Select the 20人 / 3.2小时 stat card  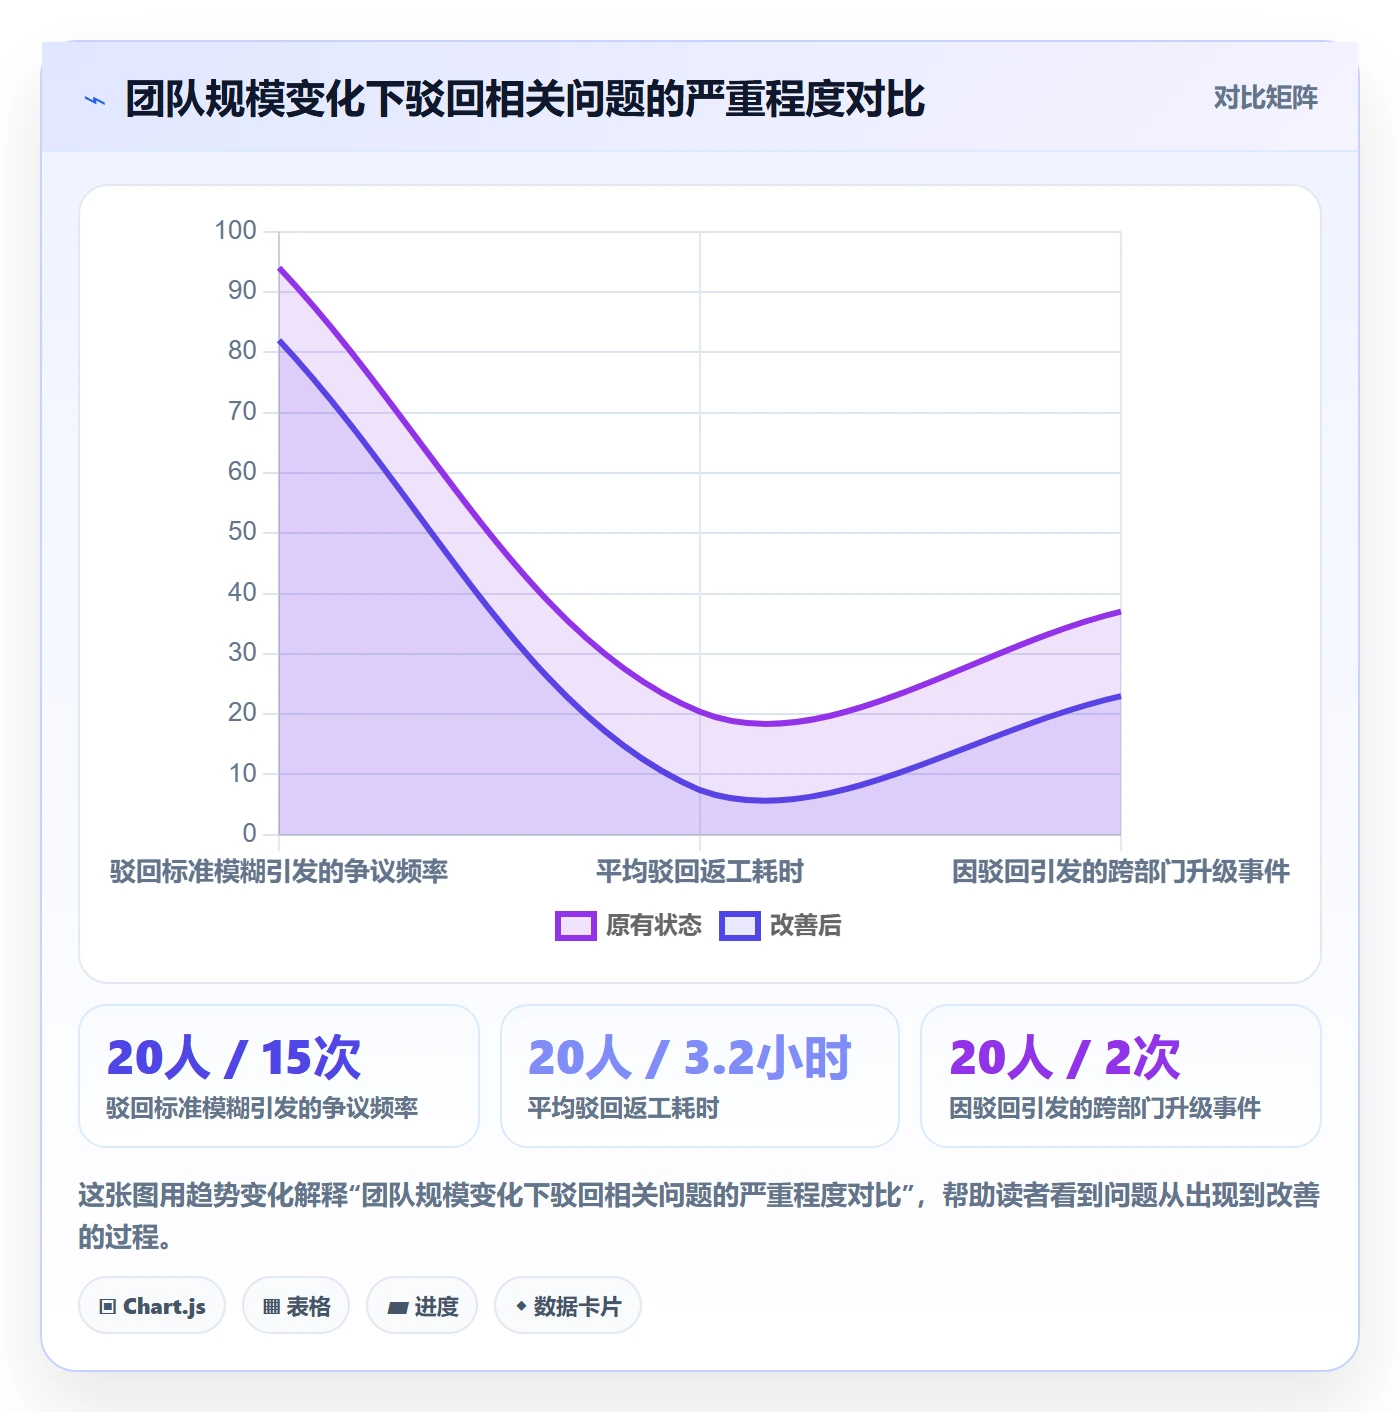[700, 1076]
